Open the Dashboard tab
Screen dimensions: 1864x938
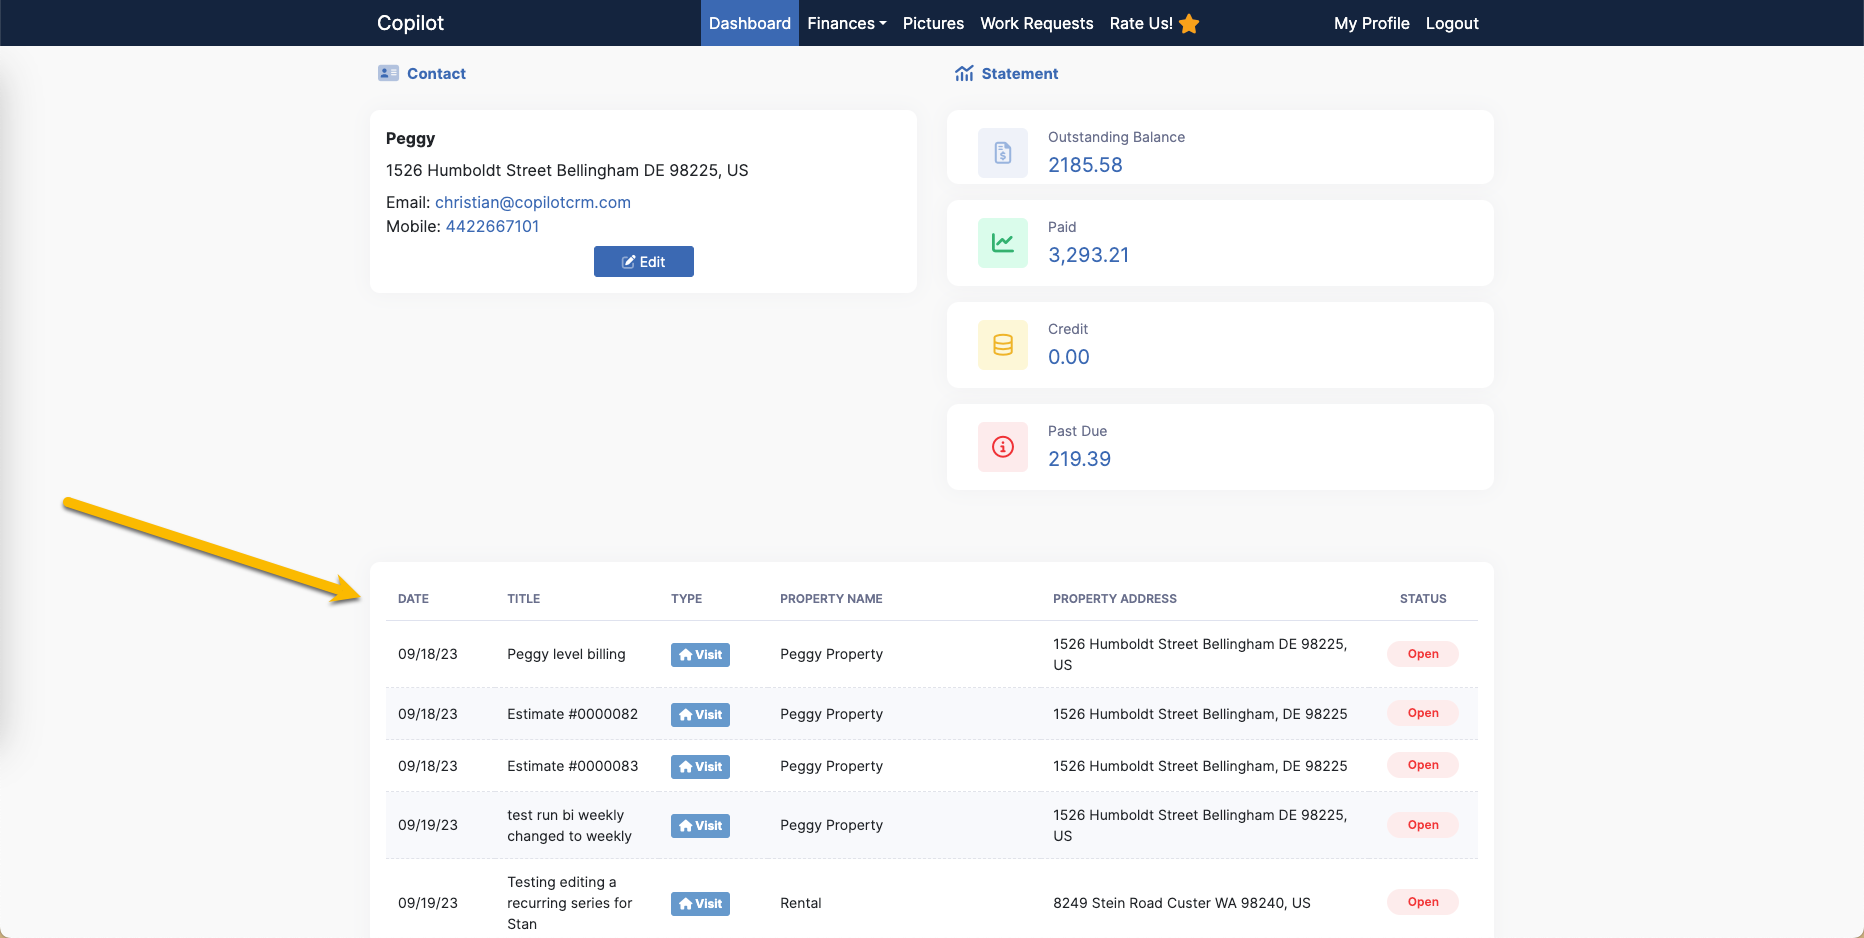pyautogui.click(x=750, y=23)
